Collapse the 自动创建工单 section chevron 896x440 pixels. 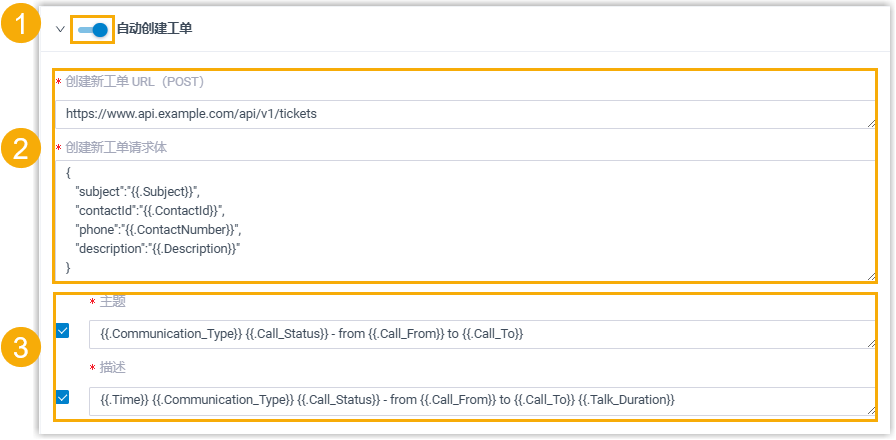pyautogui.click(x=60, y=30)
